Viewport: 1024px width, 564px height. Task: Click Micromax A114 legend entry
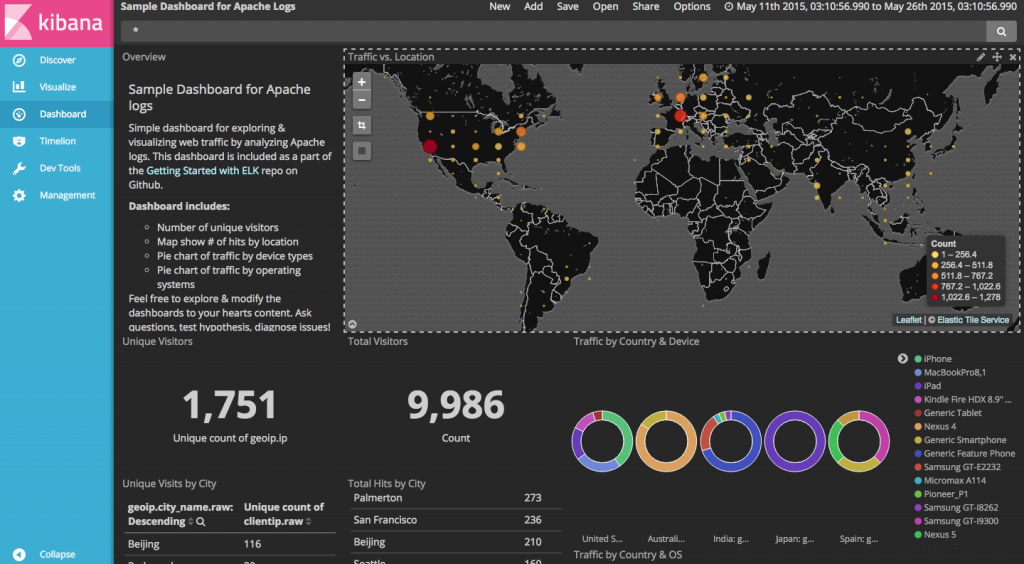coord(950,480)
